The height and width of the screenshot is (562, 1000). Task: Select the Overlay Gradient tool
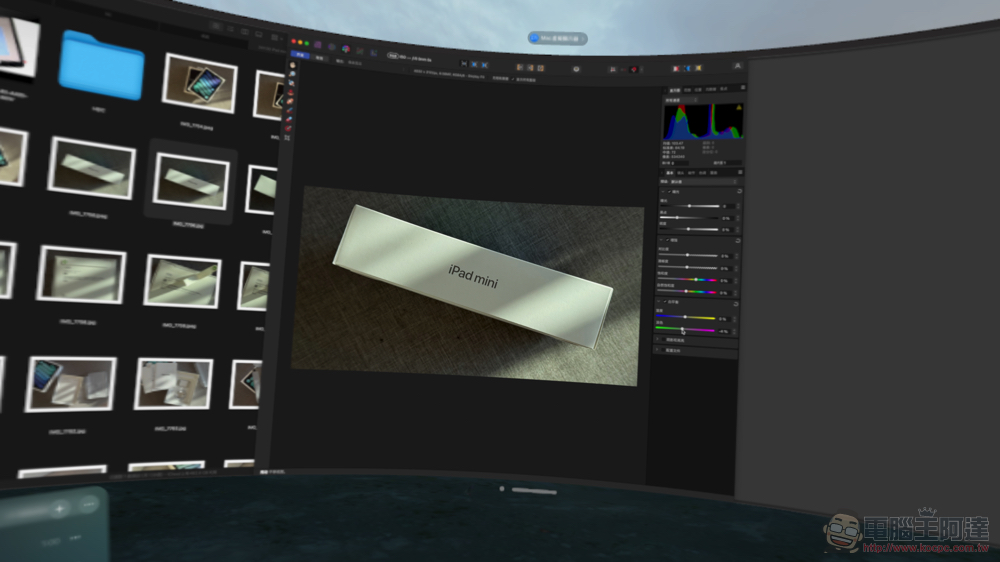[x=288, y=128]
